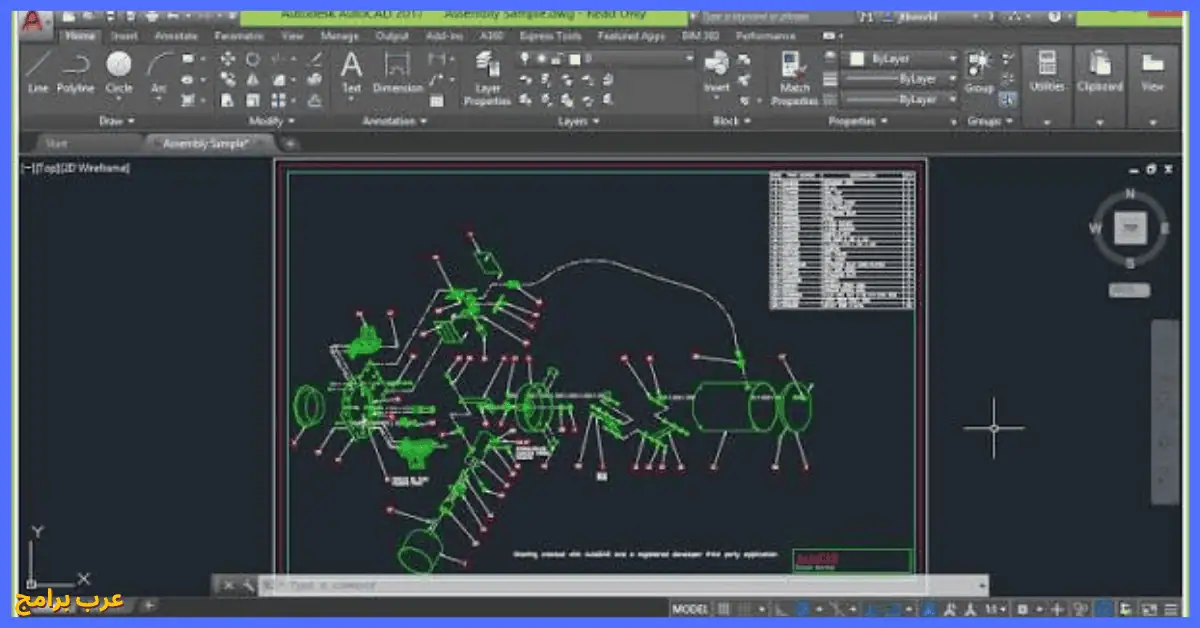Image resolution: width=1200 pixels, height=628 pixels.
Task: Open the linetype ByLayer selector
Action: pos(899,100)
